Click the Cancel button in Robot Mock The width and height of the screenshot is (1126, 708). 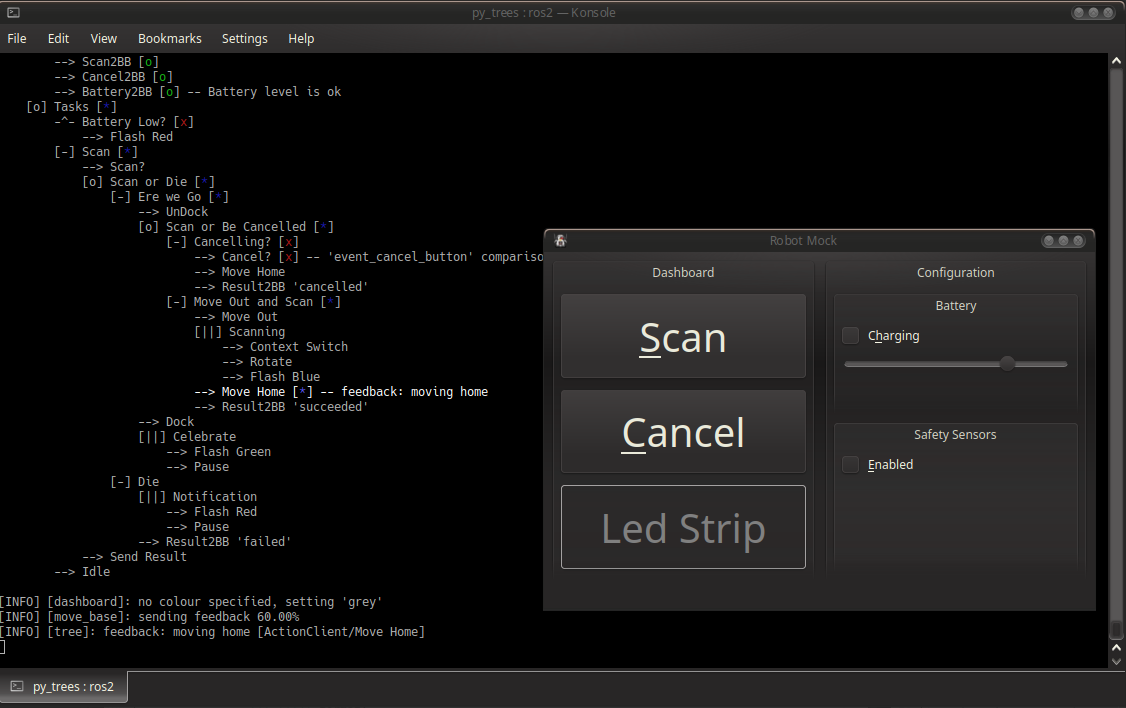(683, 432)
